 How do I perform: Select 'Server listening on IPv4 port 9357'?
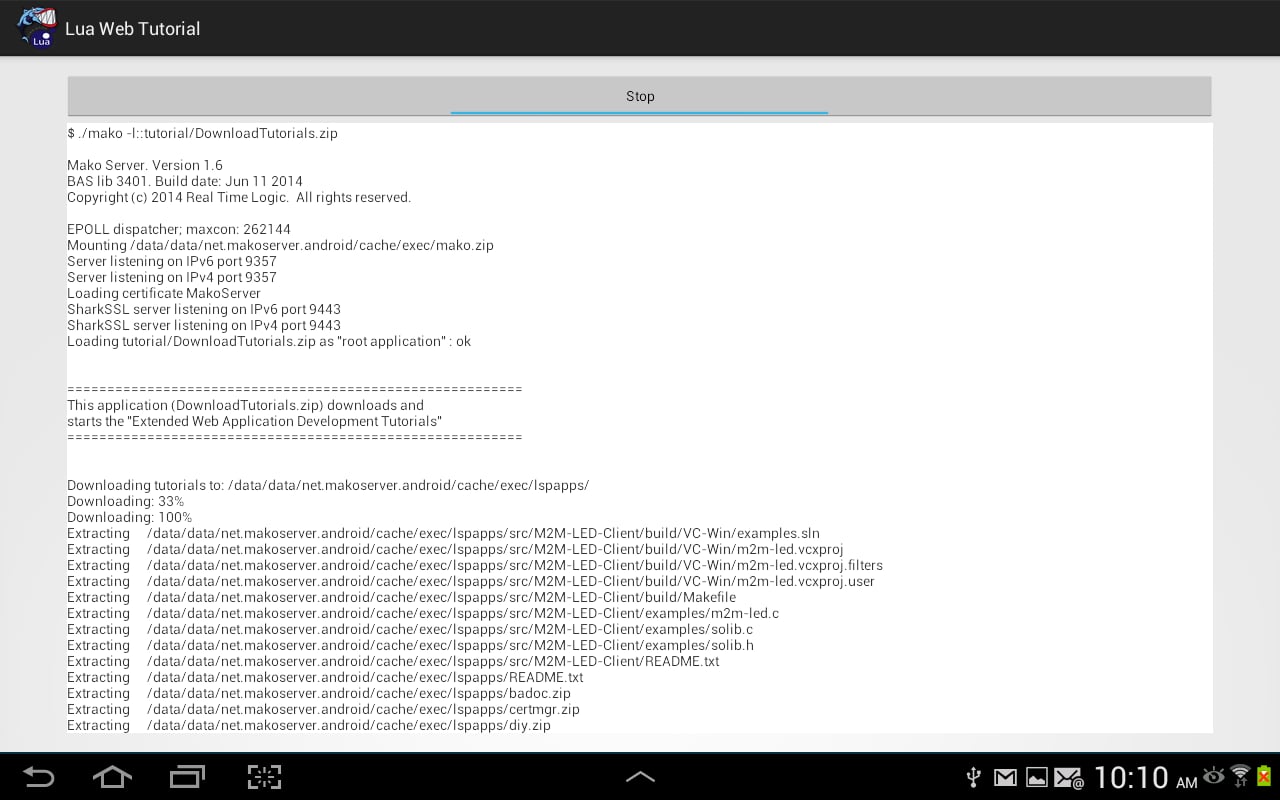pyautogui.click(x=172, y=277)
